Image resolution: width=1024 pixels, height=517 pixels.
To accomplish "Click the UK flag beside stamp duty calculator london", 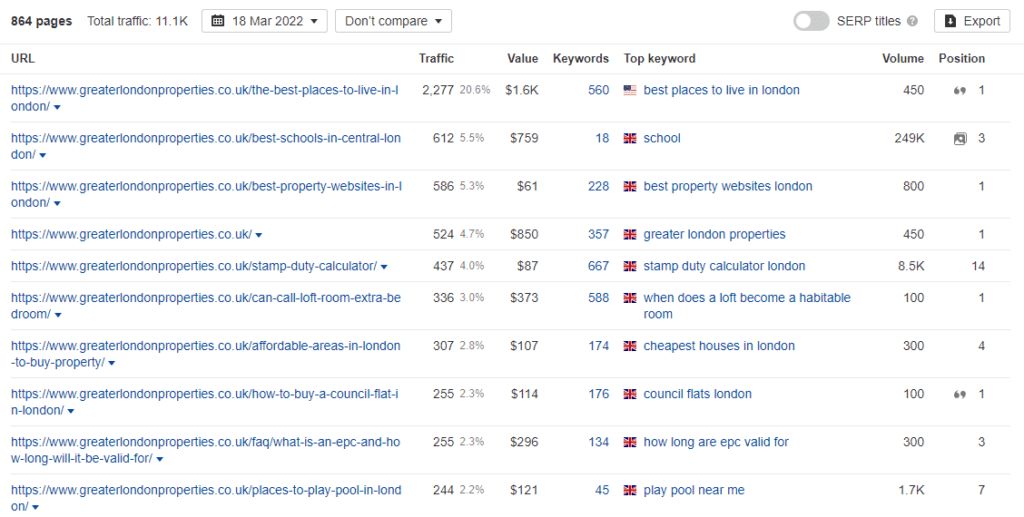I will tap(630, 266).
